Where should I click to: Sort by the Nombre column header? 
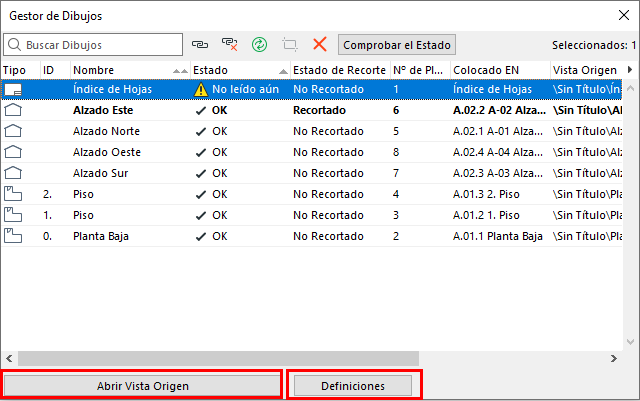click(130, 70)
